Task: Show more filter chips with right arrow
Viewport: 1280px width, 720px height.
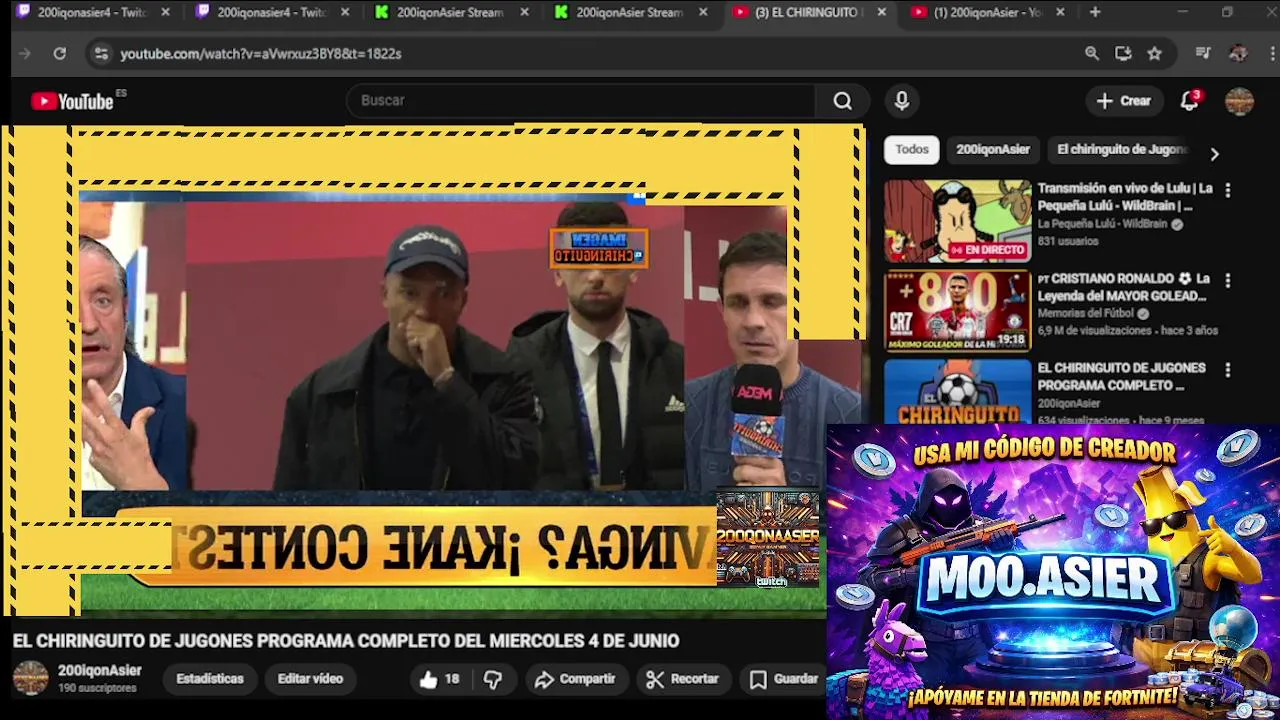Action: 1214,154
